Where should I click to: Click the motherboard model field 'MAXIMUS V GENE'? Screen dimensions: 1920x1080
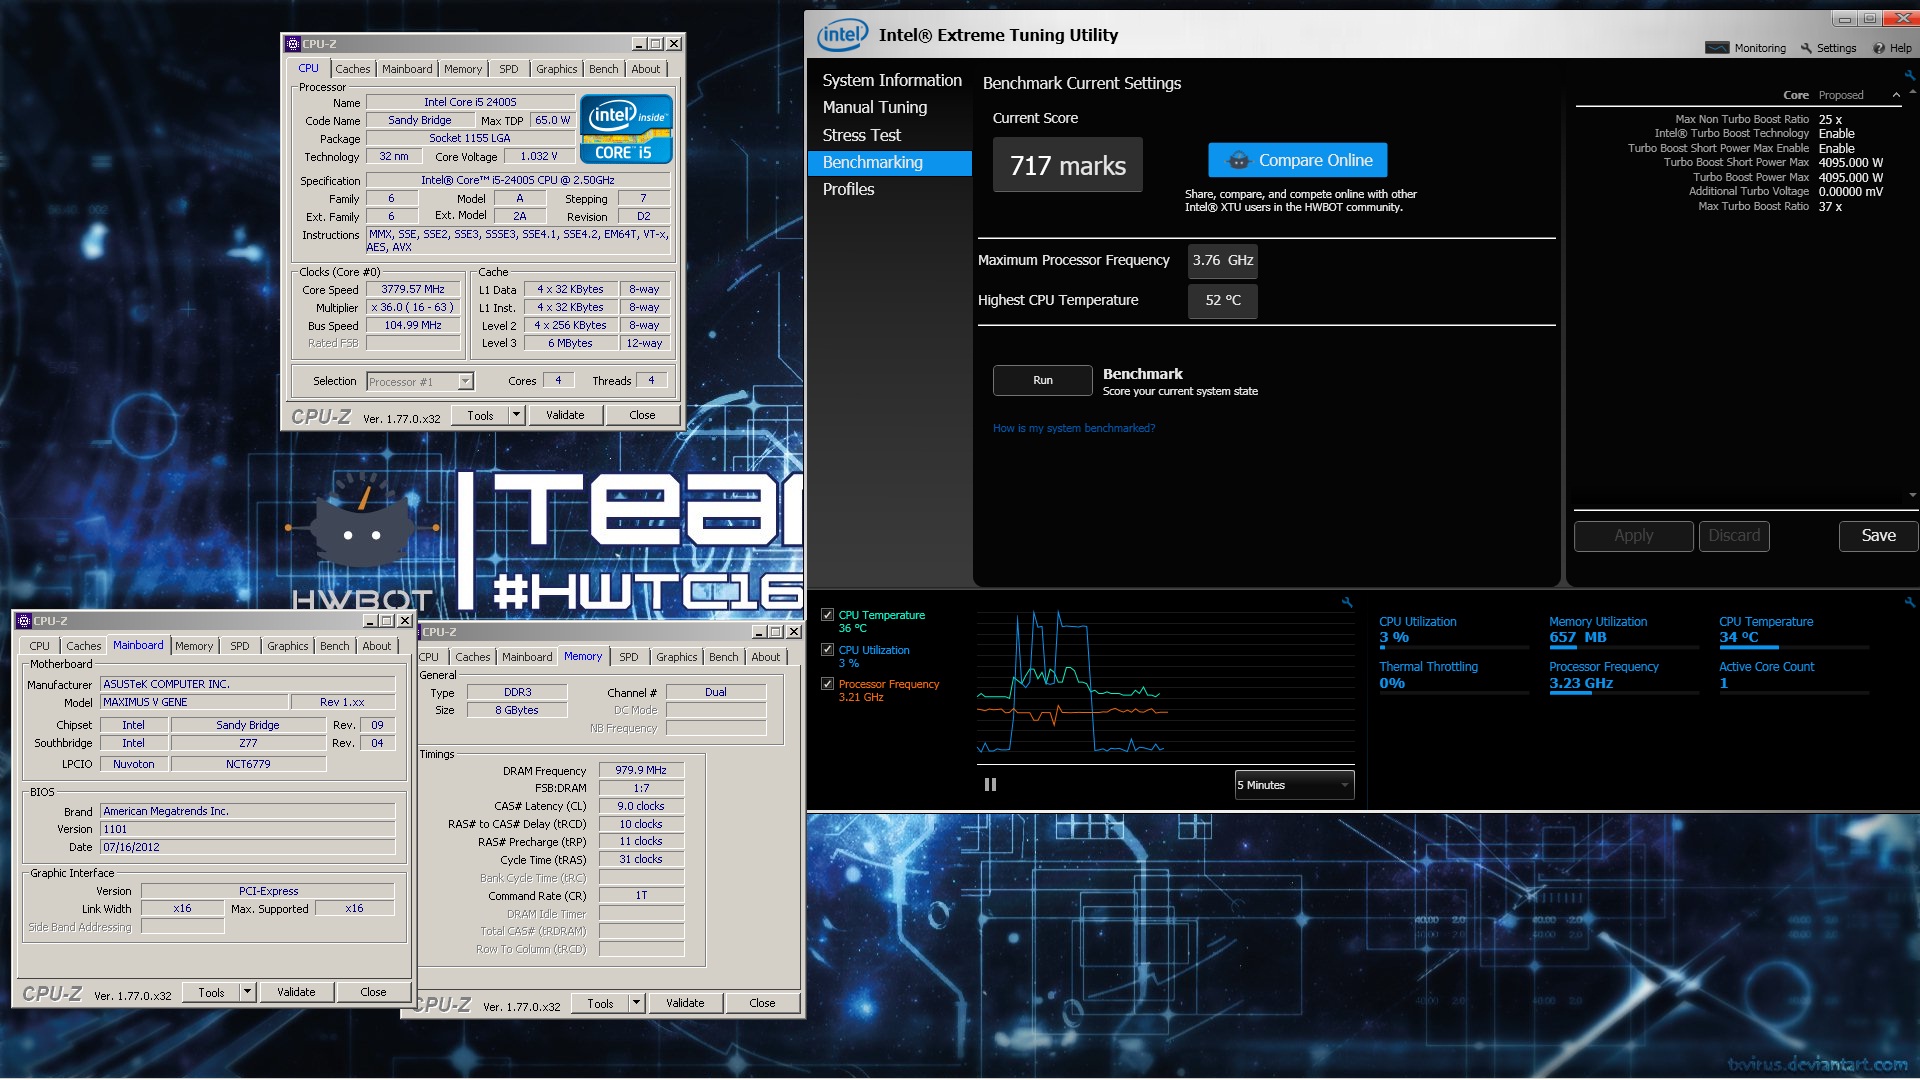click(x=194, y=702)
